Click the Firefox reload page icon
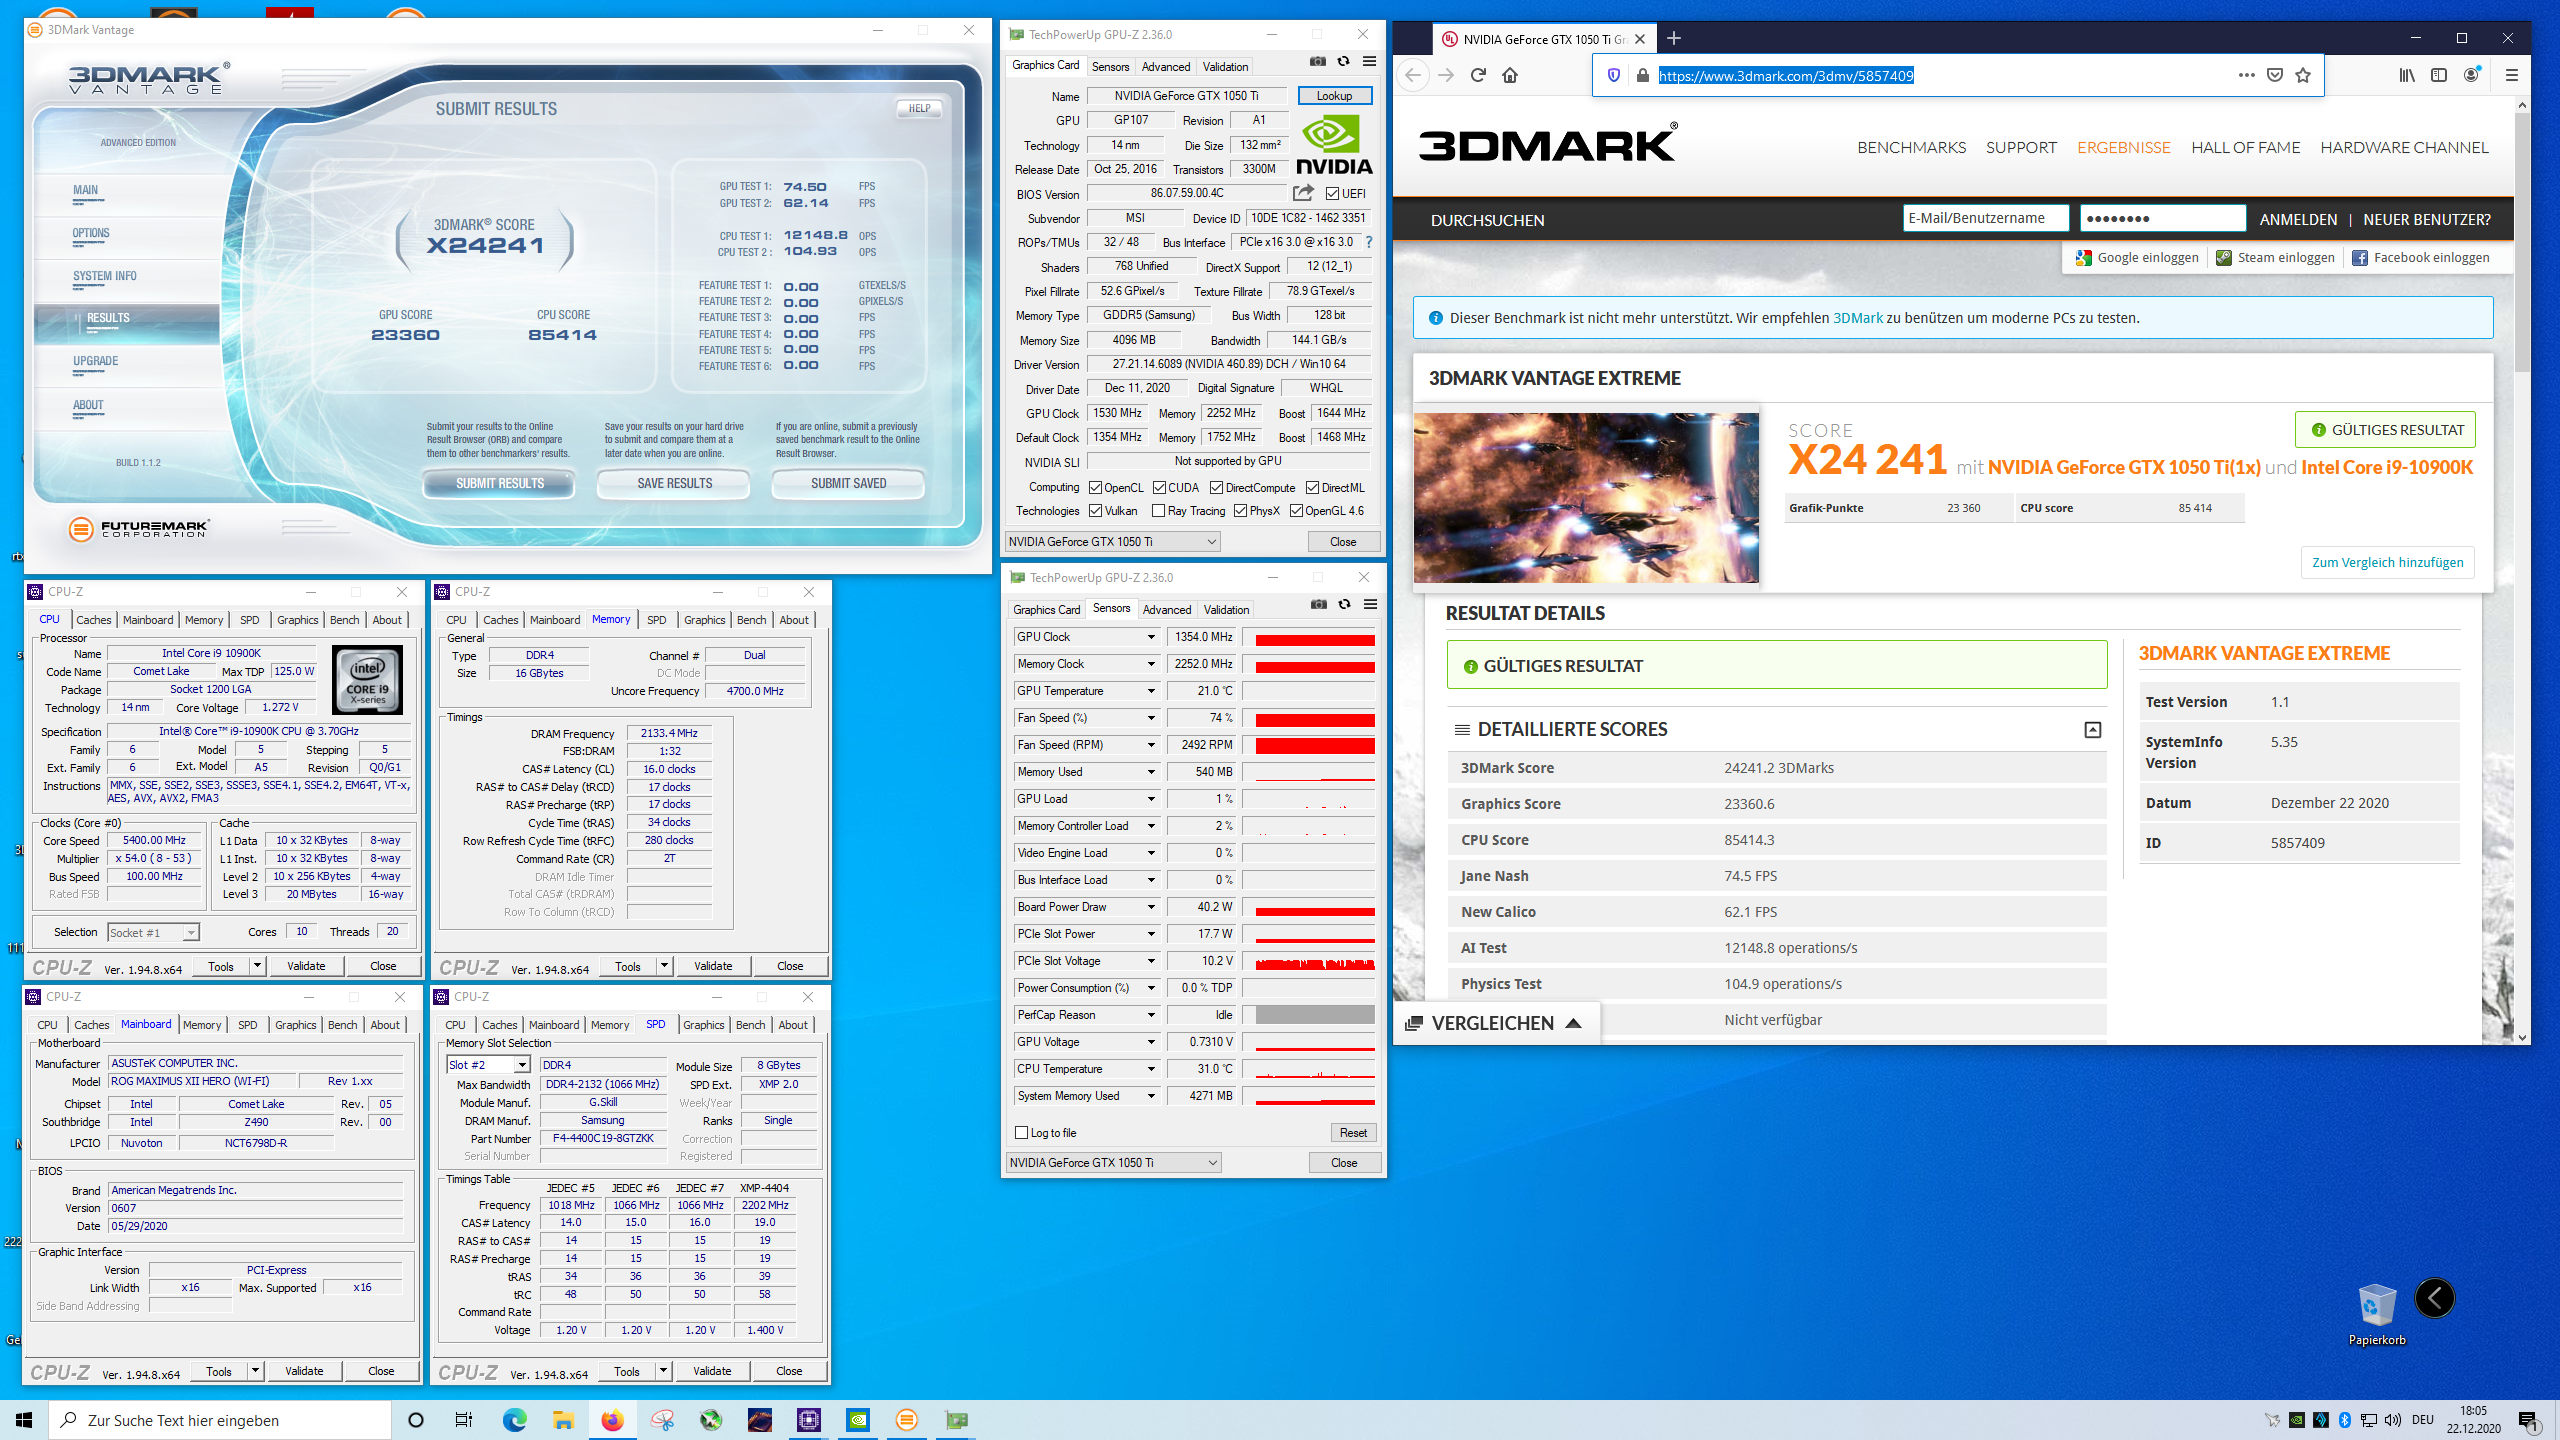 (x=1478, y=75)
